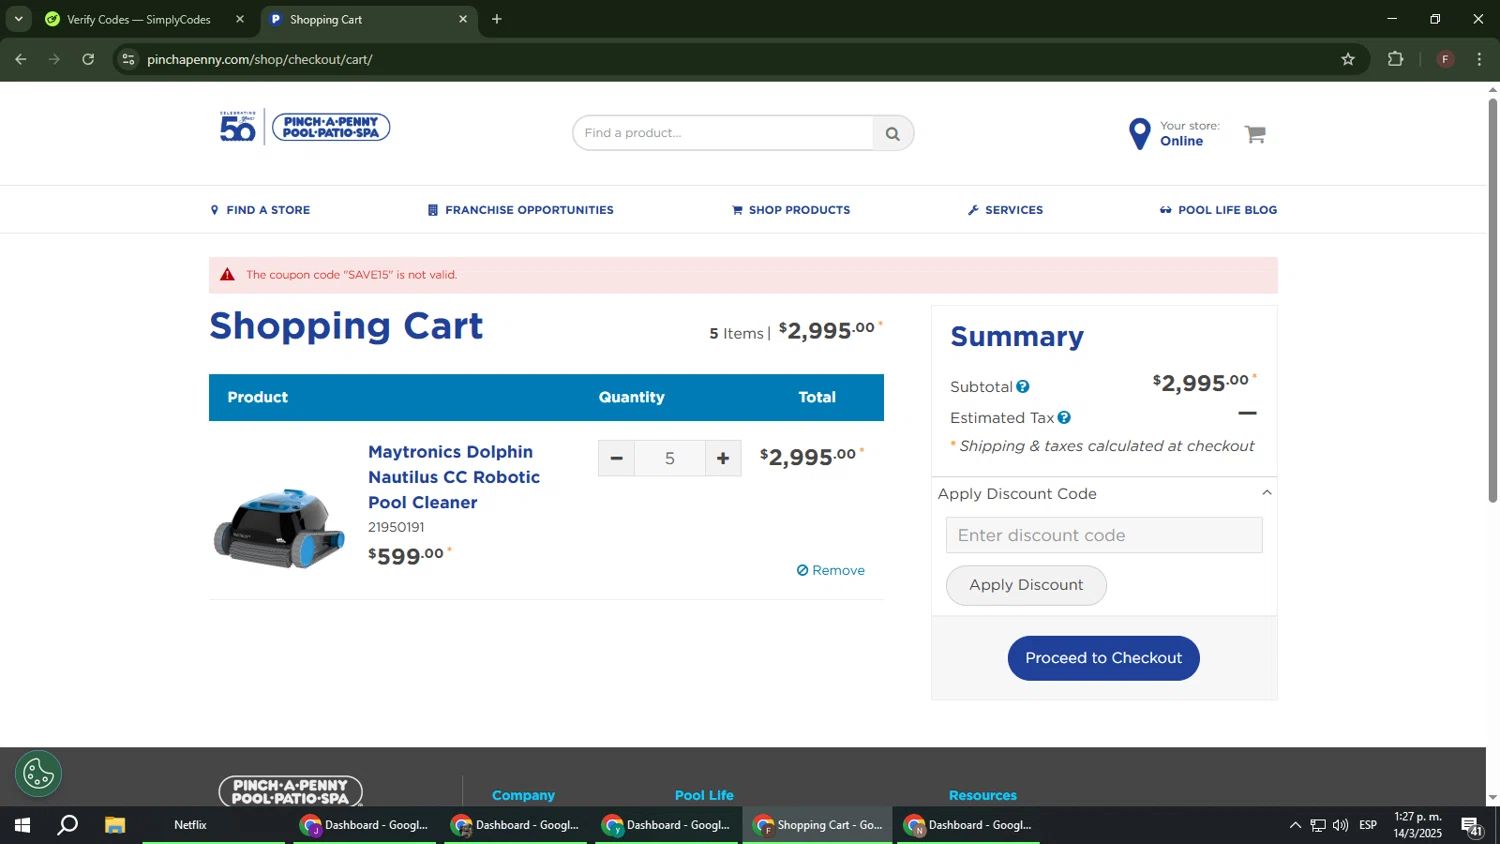Open the browser extensions puzzle icon
Viewport: 1500px width, 844px height.
[x=1396, y=60]
